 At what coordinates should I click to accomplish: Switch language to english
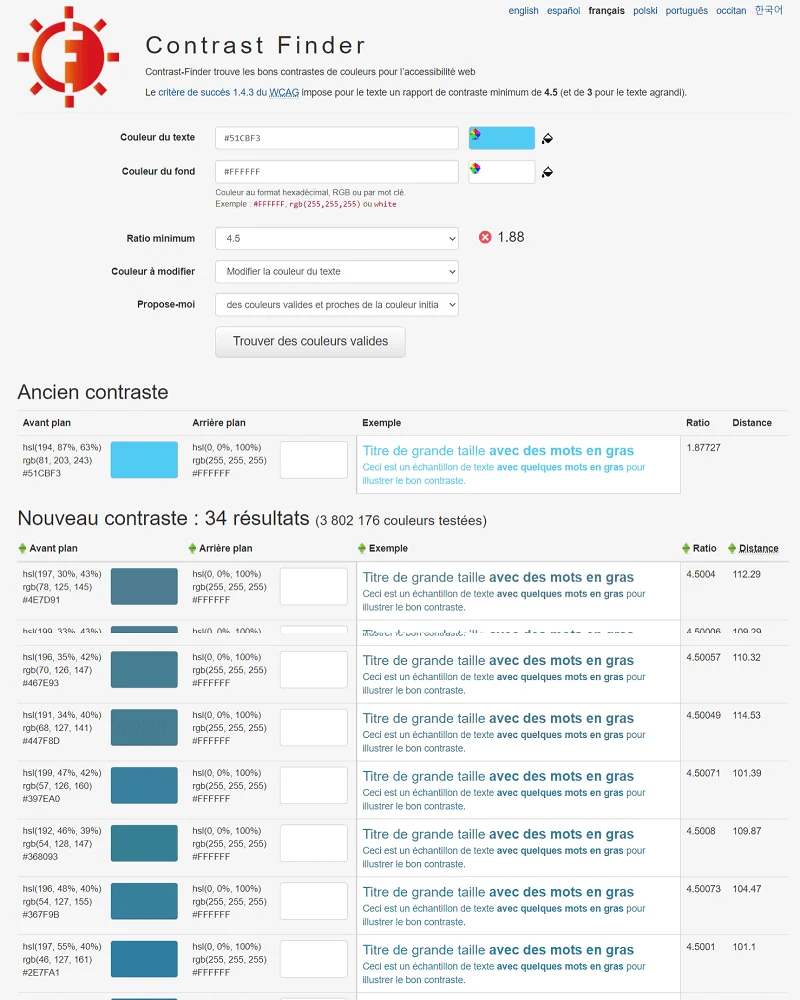523,11
